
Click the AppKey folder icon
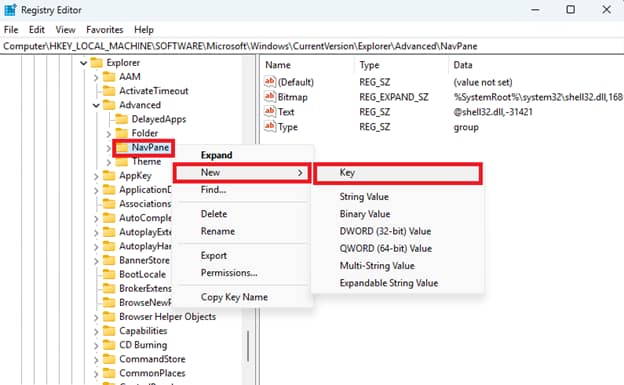[x=109, y=176]
